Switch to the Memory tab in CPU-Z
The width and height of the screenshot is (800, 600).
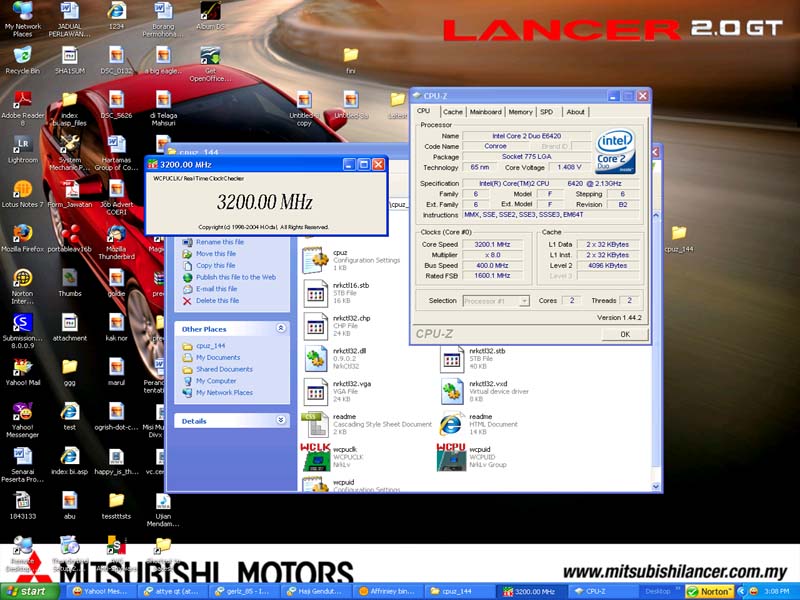pyautogui.click(x=520, y=112)
